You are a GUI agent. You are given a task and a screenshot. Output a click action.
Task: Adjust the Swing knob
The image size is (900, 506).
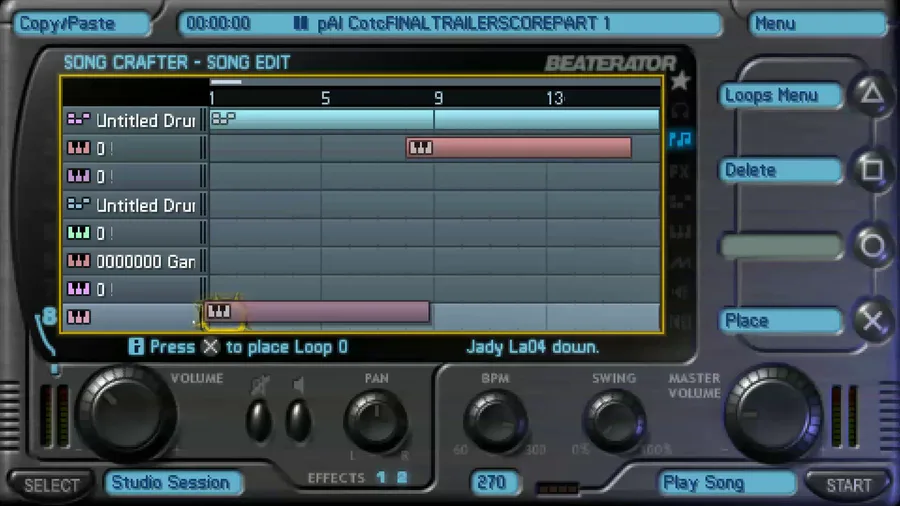pyautogui.click(x=614, y=422)
